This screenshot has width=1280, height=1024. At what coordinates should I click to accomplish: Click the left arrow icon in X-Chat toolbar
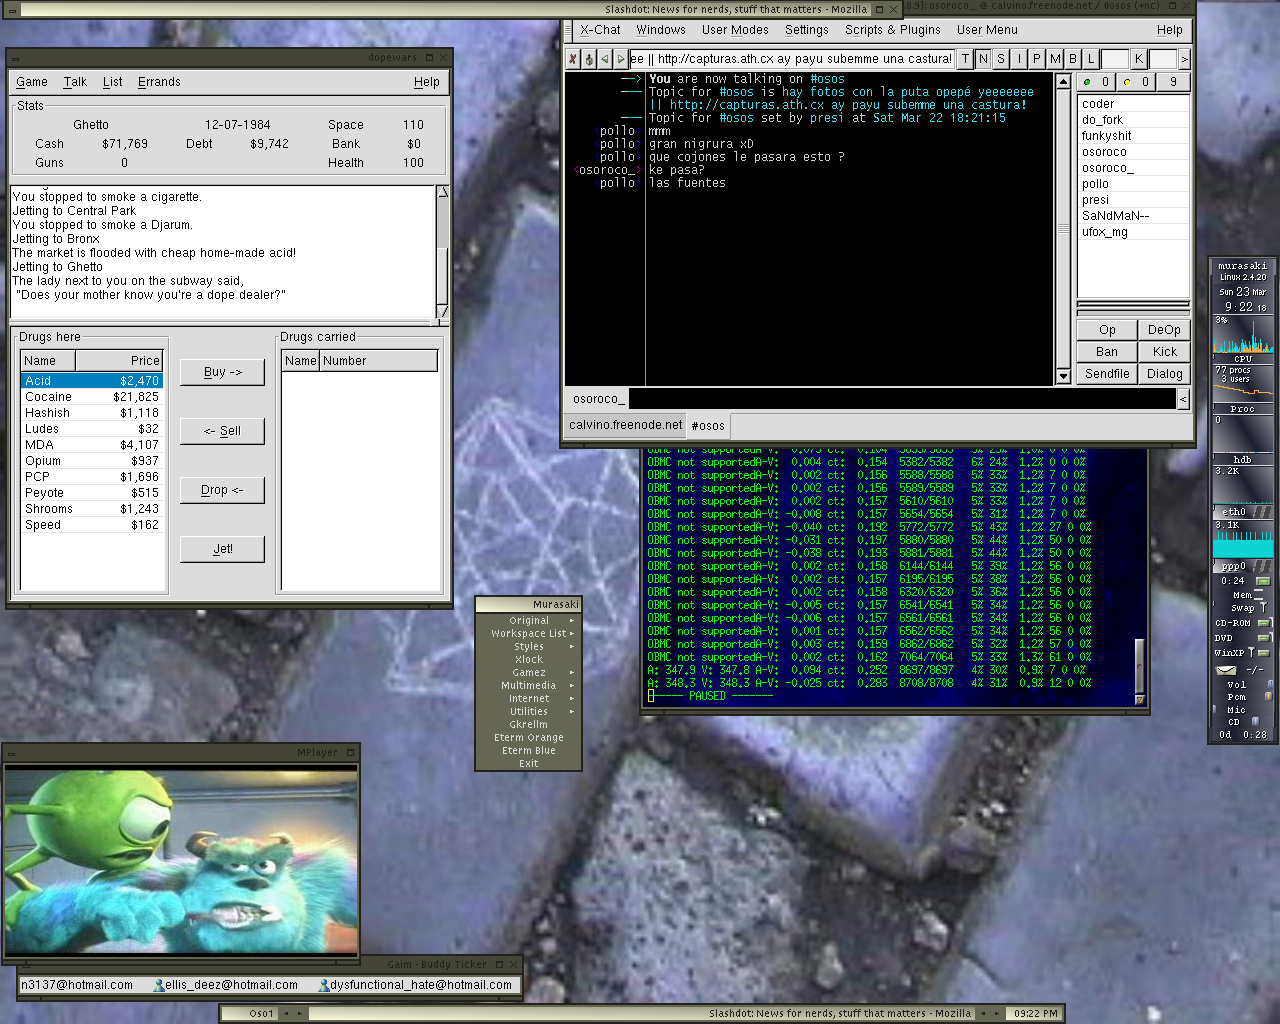(605, 59)
